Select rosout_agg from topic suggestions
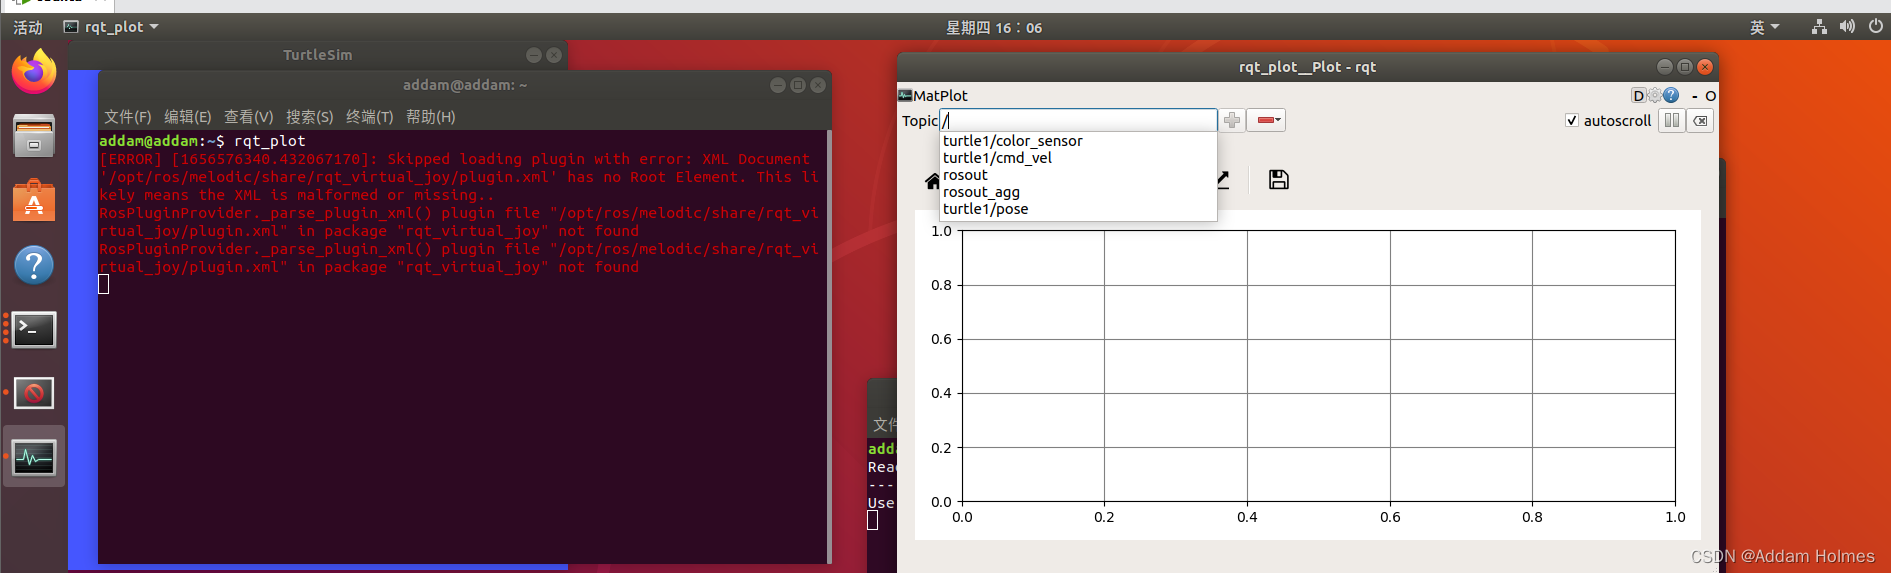This screenshot has height=573, width=1891. click(981, 192)
